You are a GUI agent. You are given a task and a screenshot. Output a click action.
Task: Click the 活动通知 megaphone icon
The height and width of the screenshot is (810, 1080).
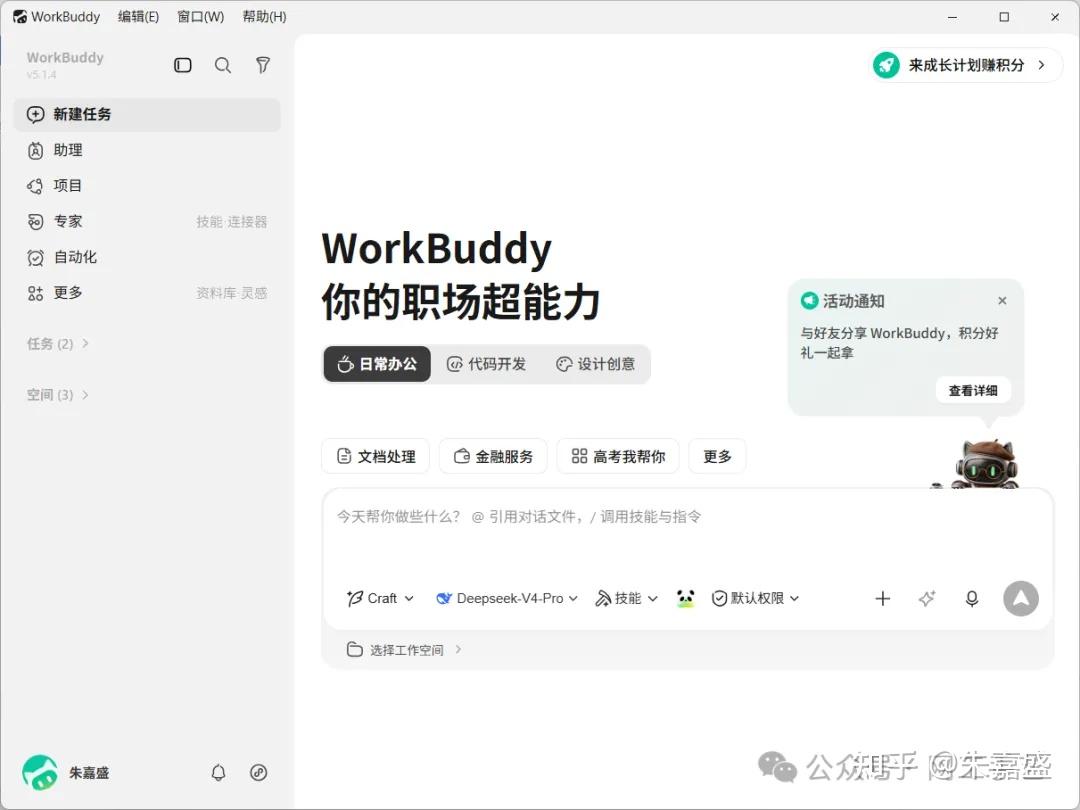(809, 301)
